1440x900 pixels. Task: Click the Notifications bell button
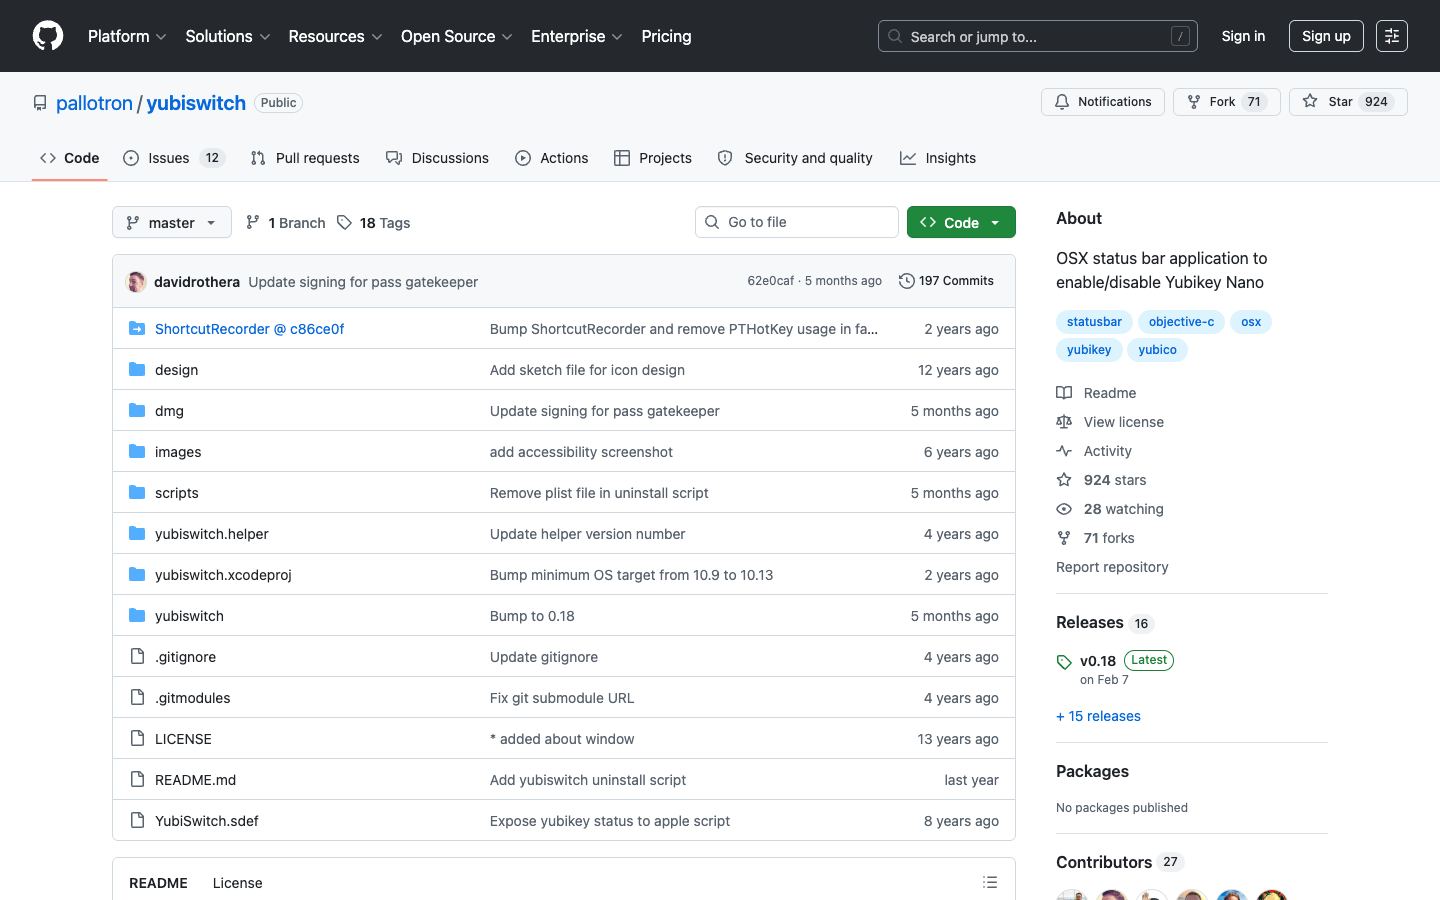coord(1103,102)
